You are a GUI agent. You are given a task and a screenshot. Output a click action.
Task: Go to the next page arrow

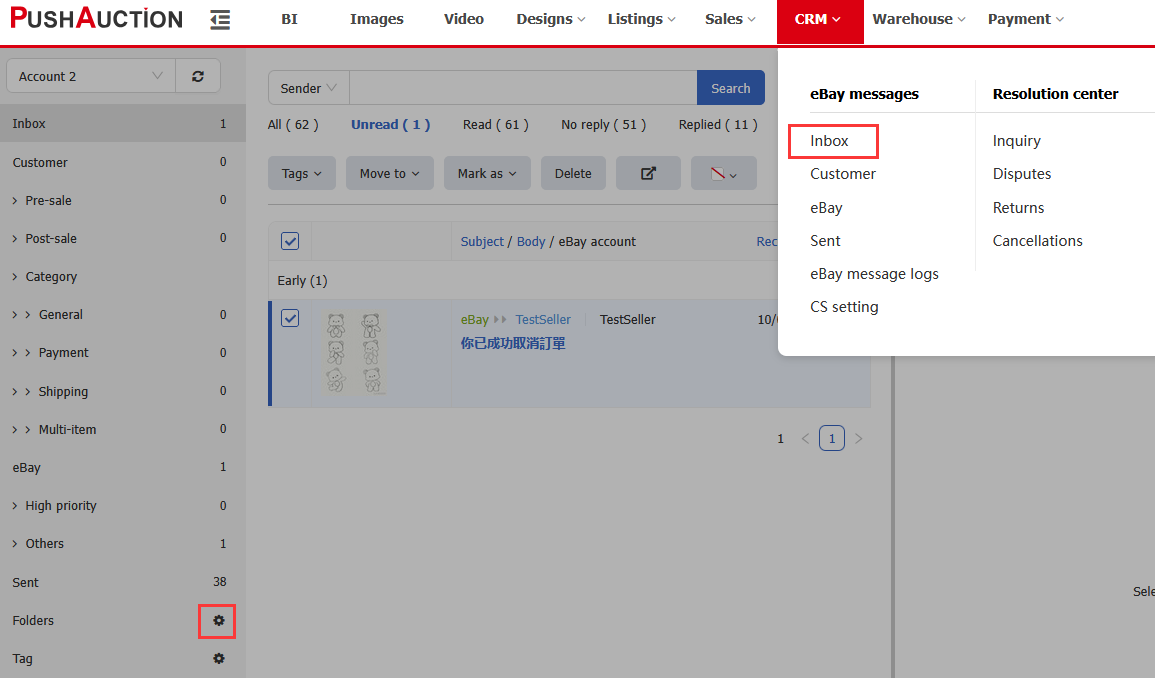[858, 438]
